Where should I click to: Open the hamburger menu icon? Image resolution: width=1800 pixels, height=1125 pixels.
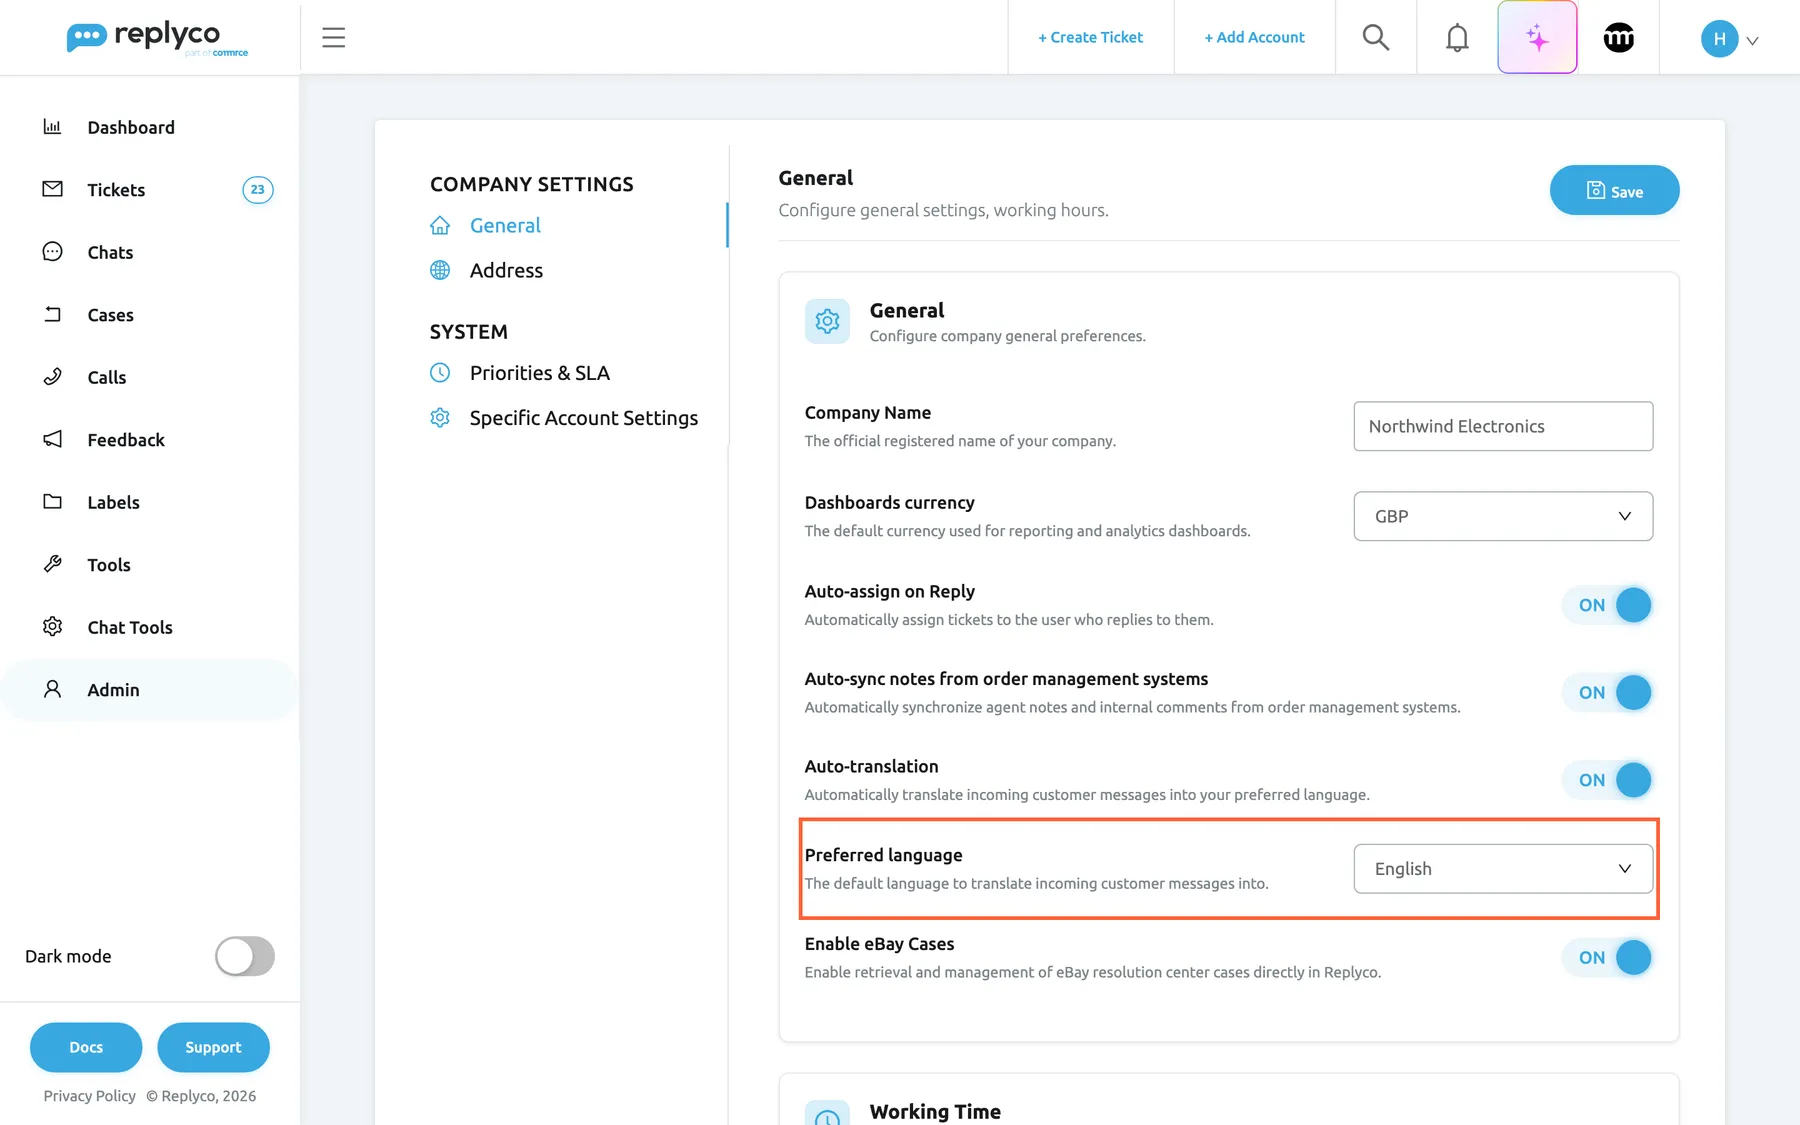click(x=333, y=38)
